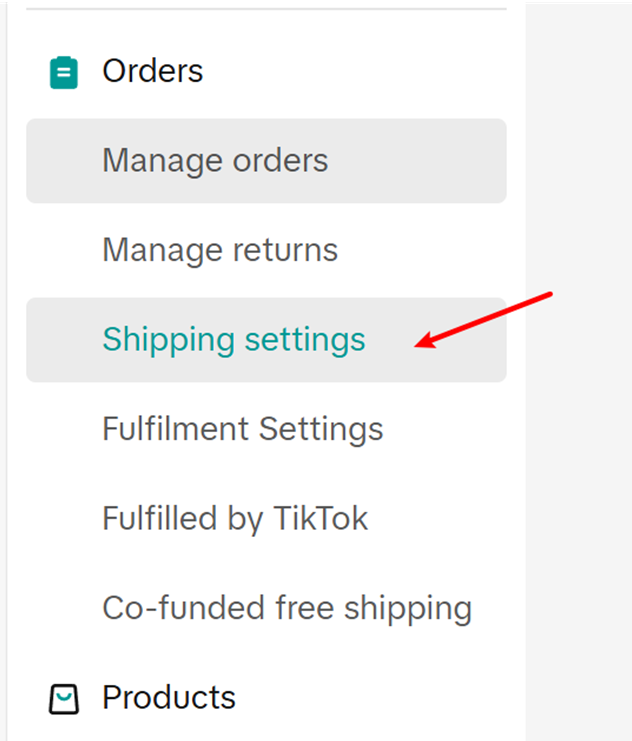Viewport: 632px width, 741px height.
Task: Click the Orders text label
Action: (152, 72)
